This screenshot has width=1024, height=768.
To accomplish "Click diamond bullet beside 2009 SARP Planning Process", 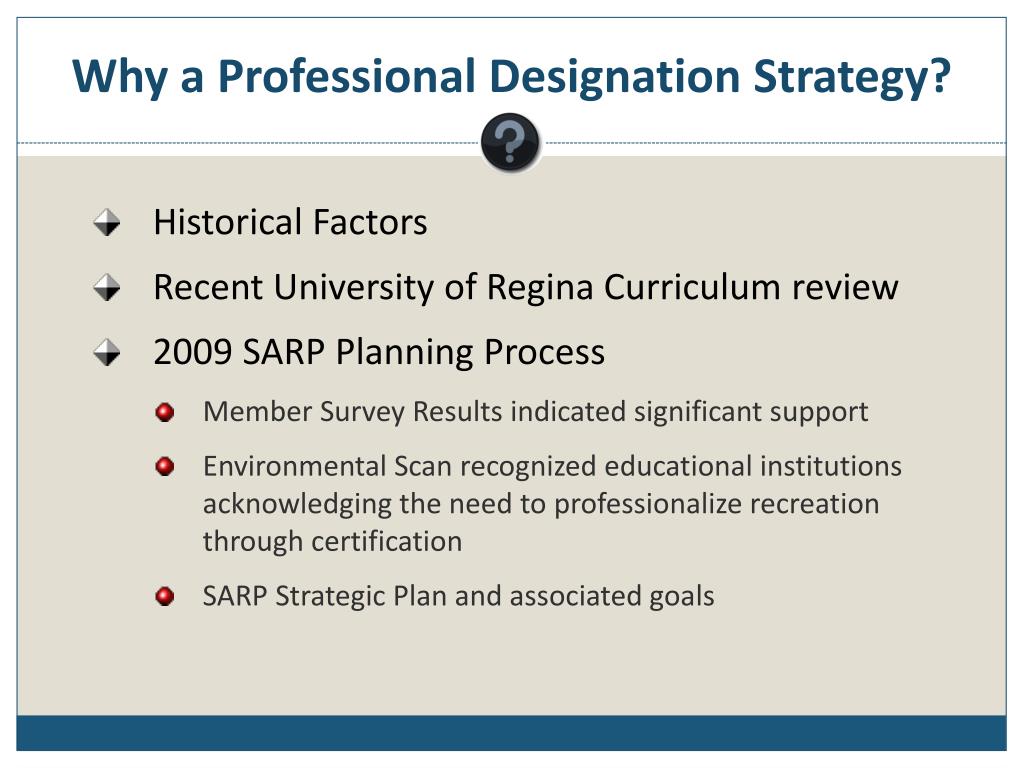I will pos(106,353).
